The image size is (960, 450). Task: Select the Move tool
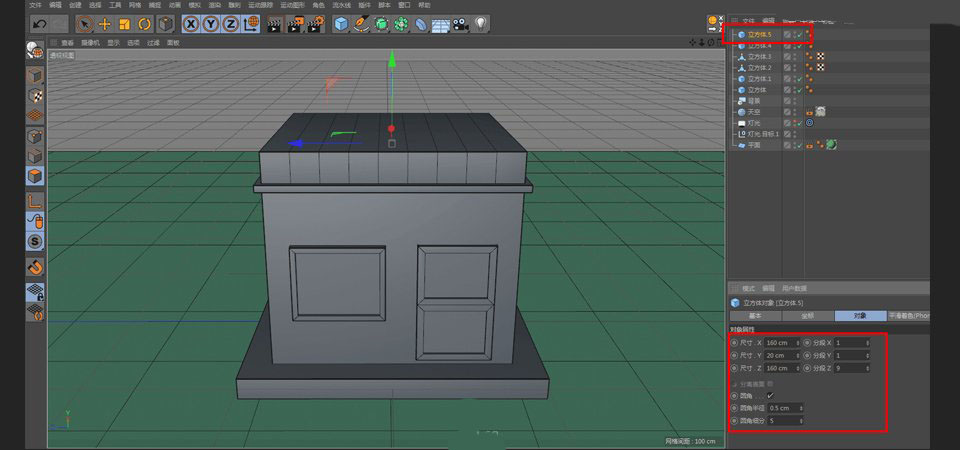(104, 23)
